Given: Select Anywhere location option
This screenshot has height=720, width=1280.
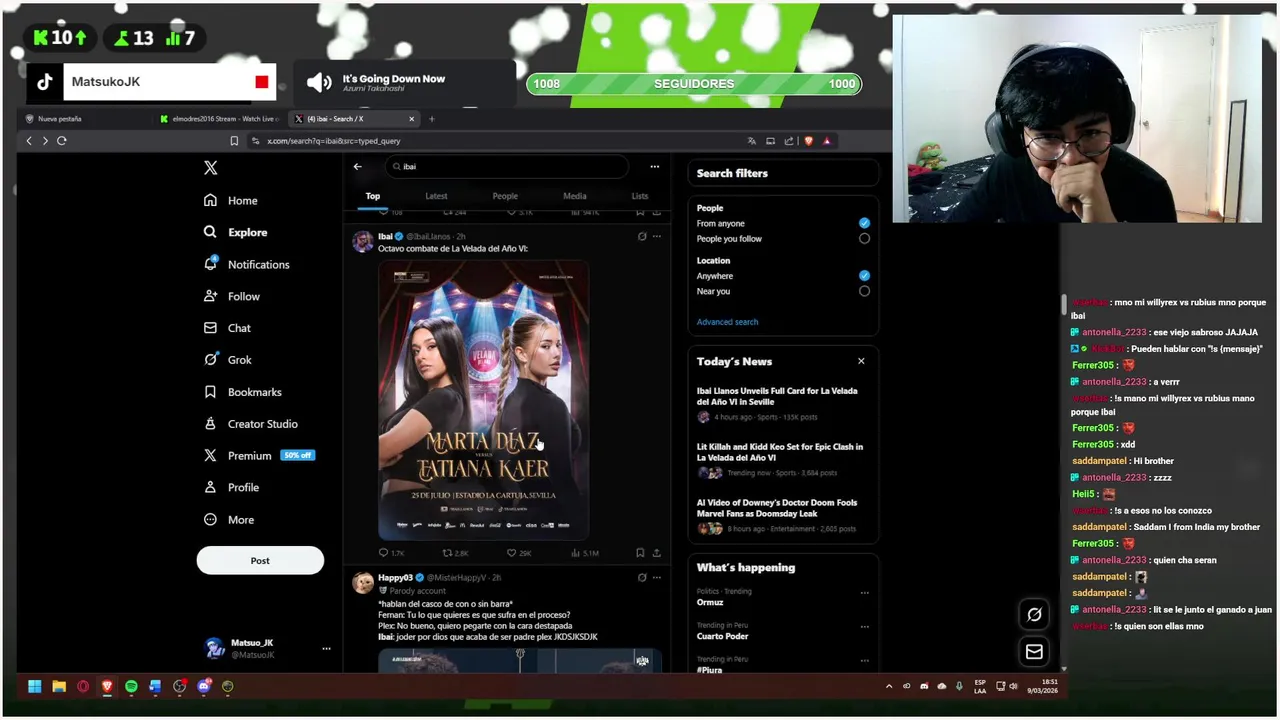Looking at the screenshot, I should click(x=864, y=275).
